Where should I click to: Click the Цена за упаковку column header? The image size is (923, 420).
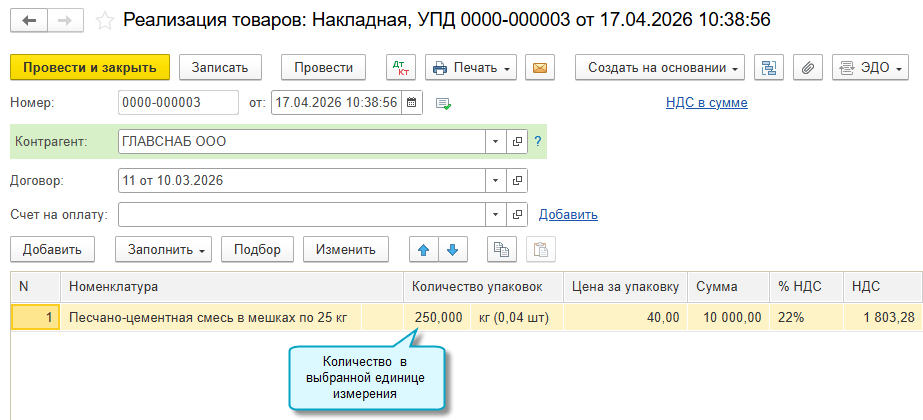point(626,287)
